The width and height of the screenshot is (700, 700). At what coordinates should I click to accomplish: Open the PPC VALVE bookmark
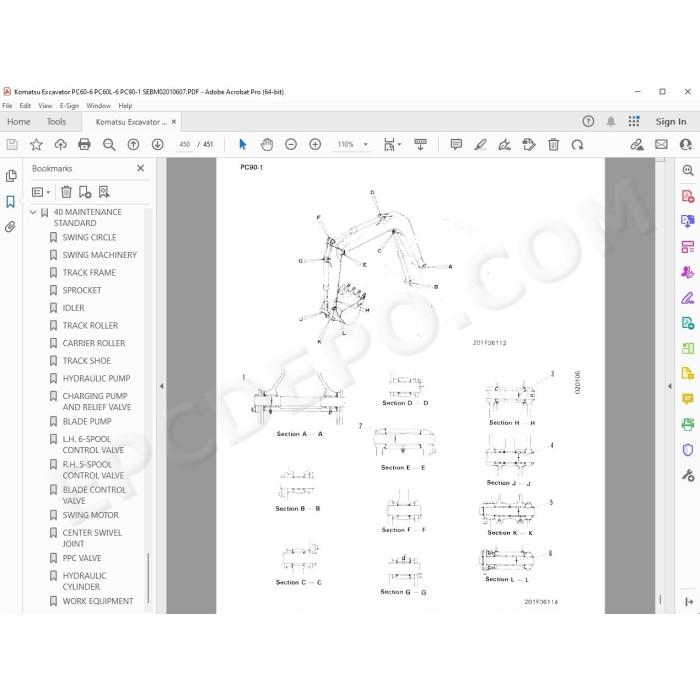tap(82, 558)
